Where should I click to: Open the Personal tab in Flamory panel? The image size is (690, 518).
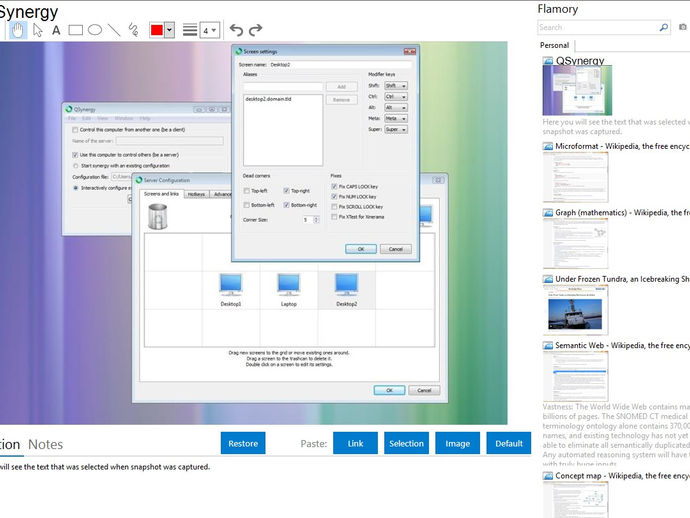pos(554,45)
